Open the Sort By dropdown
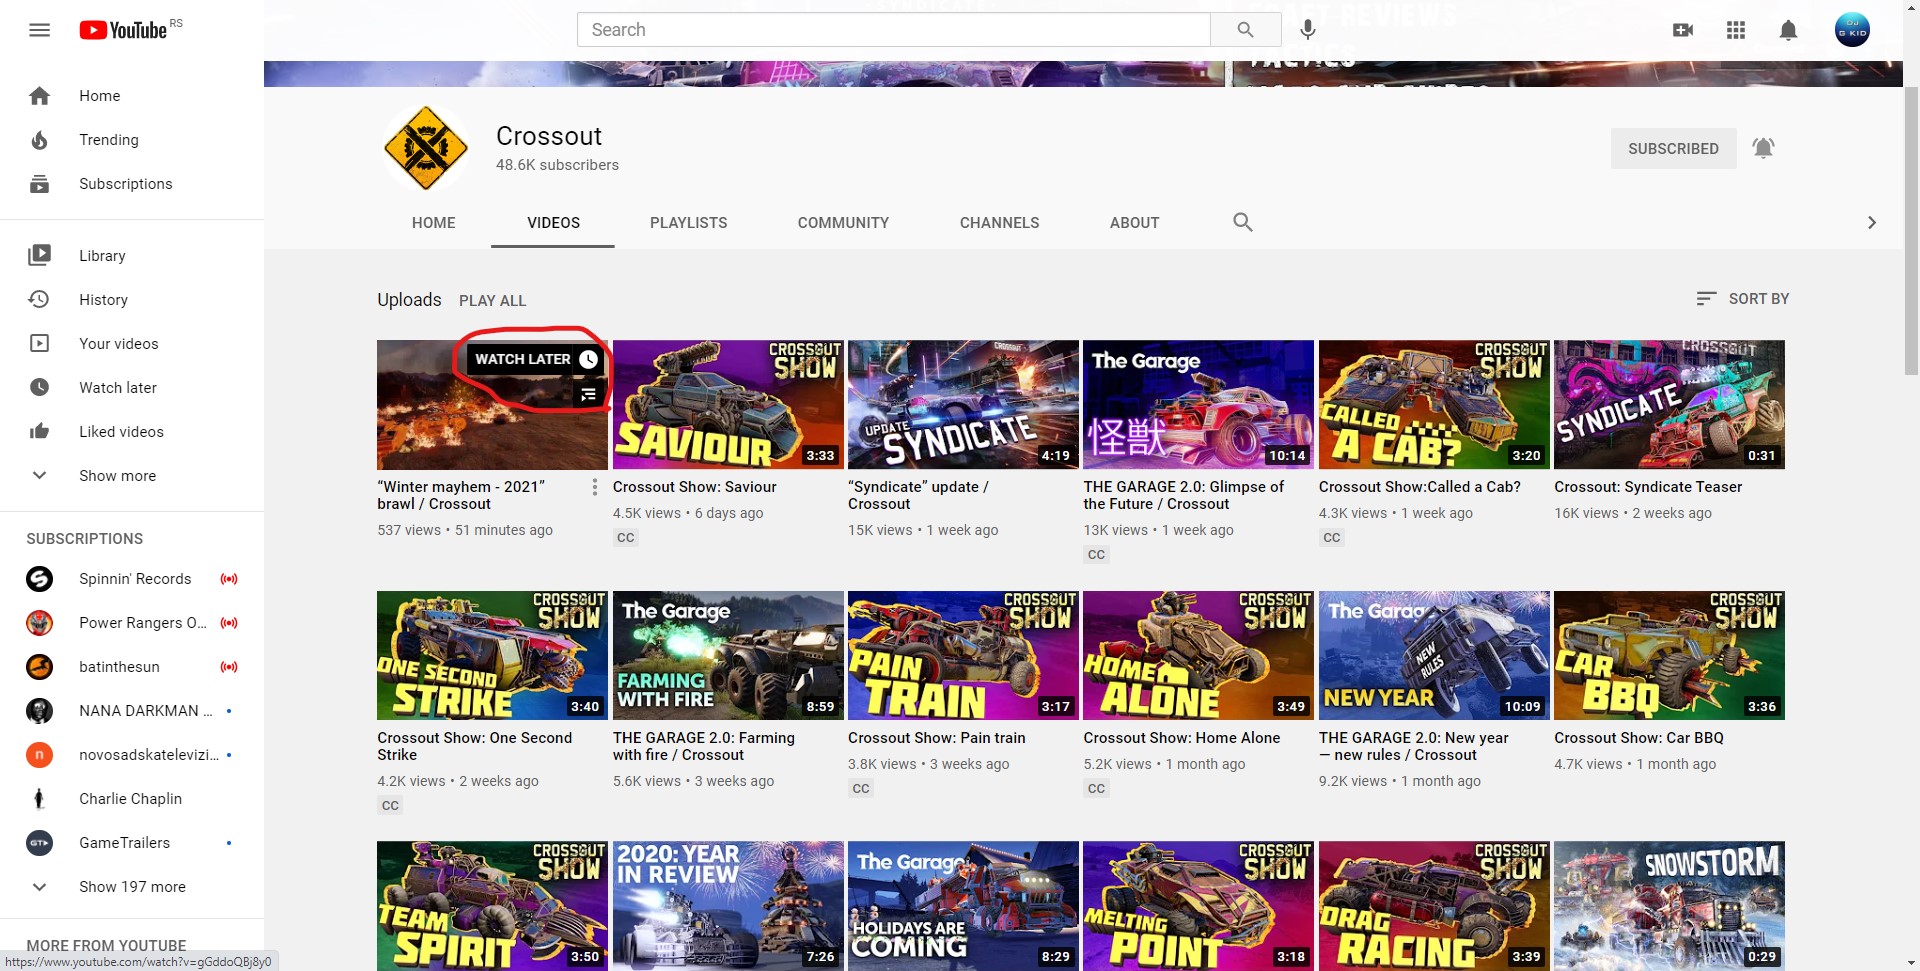 point(1743,299)
